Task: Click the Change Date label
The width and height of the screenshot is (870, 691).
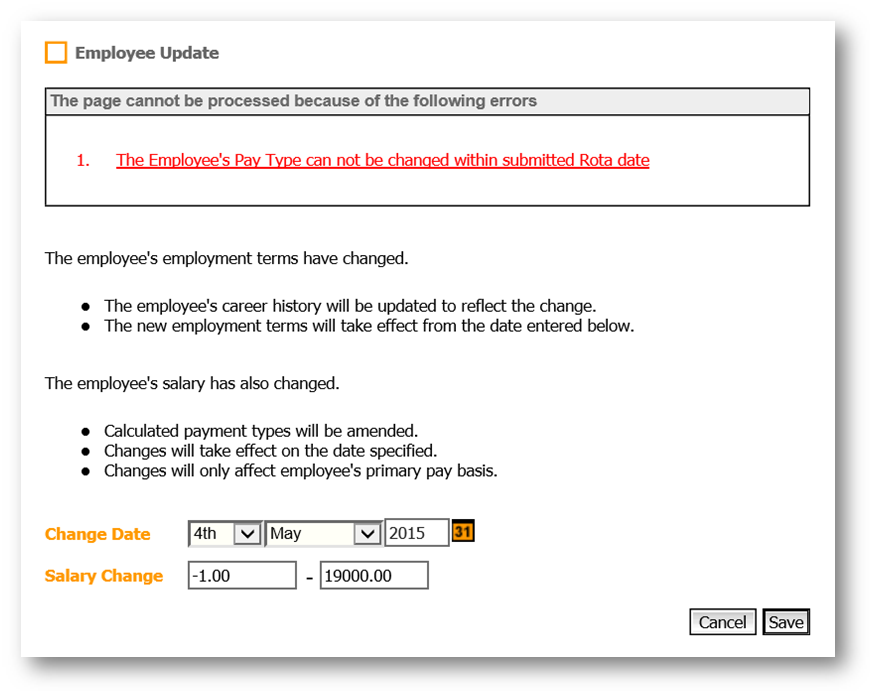Action: [x=98, y=535]
